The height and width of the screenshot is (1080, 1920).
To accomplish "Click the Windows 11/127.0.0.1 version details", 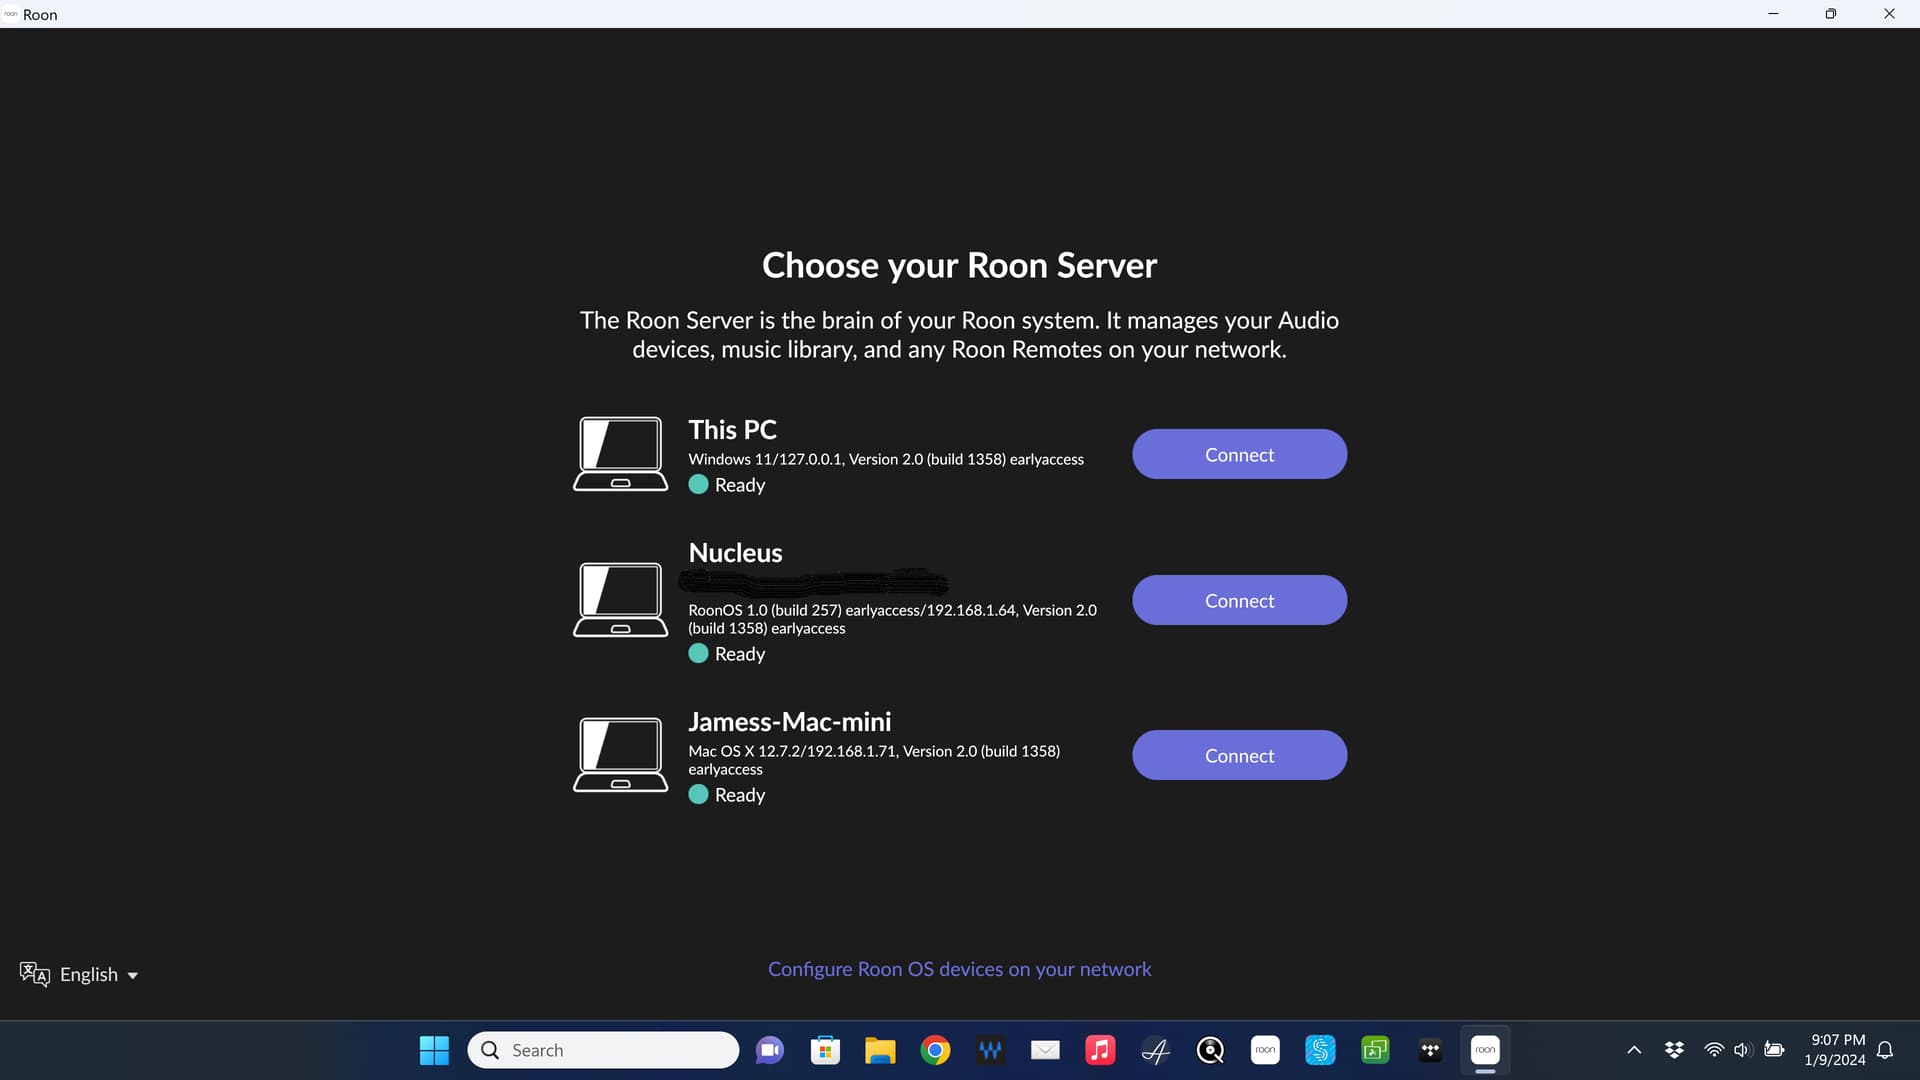I will point(886,459).
